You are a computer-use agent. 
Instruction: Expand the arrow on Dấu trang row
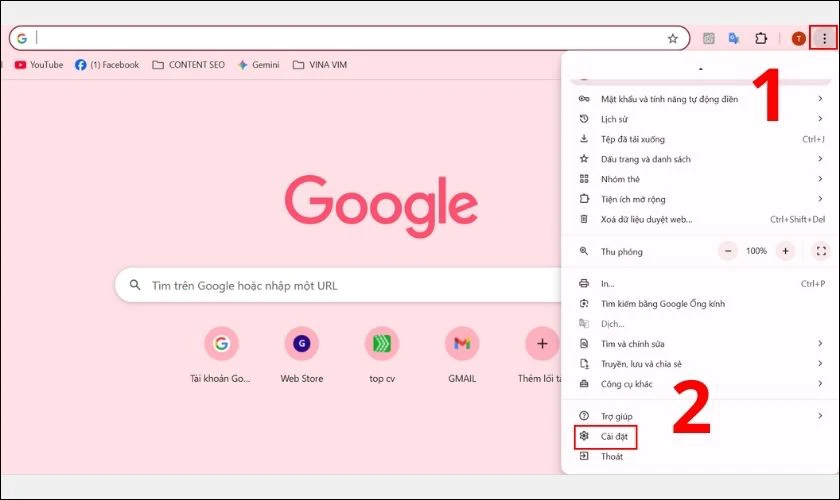point(820,159)
